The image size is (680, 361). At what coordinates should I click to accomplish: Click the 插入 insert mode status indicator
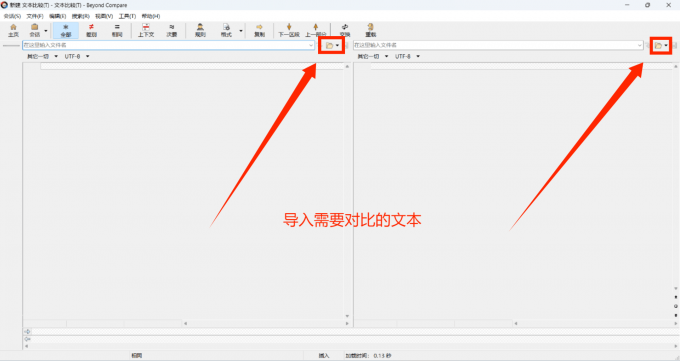coord(324,356)
